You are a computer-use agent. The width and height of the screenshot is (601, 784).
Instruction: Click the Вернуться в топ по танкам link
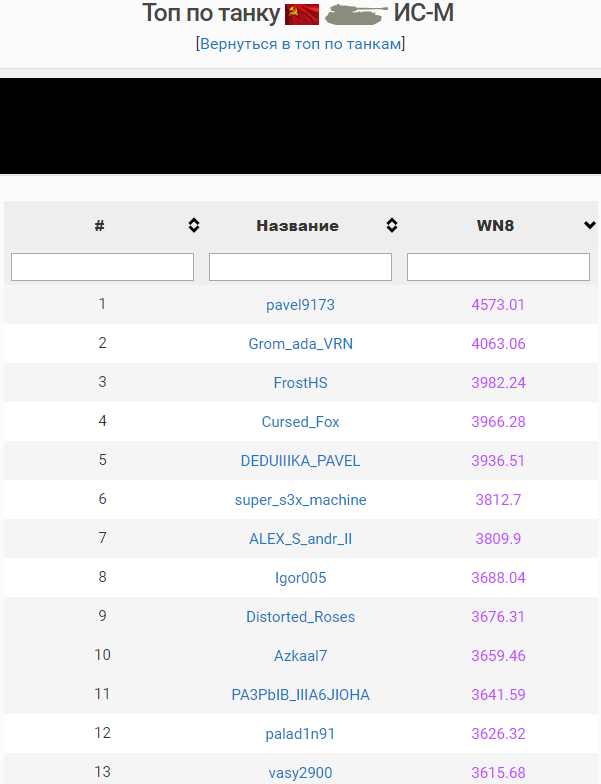click(x=300, y=44)
